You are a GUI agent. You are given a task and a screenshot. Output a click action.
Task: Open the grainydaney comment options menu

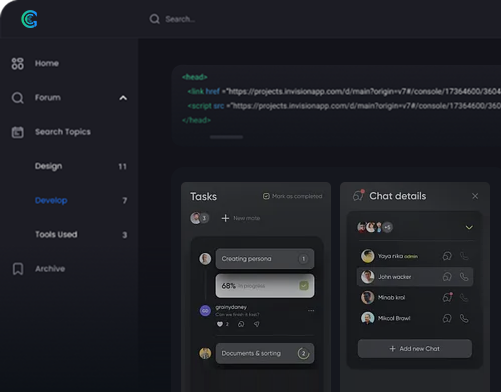(311, 311)
